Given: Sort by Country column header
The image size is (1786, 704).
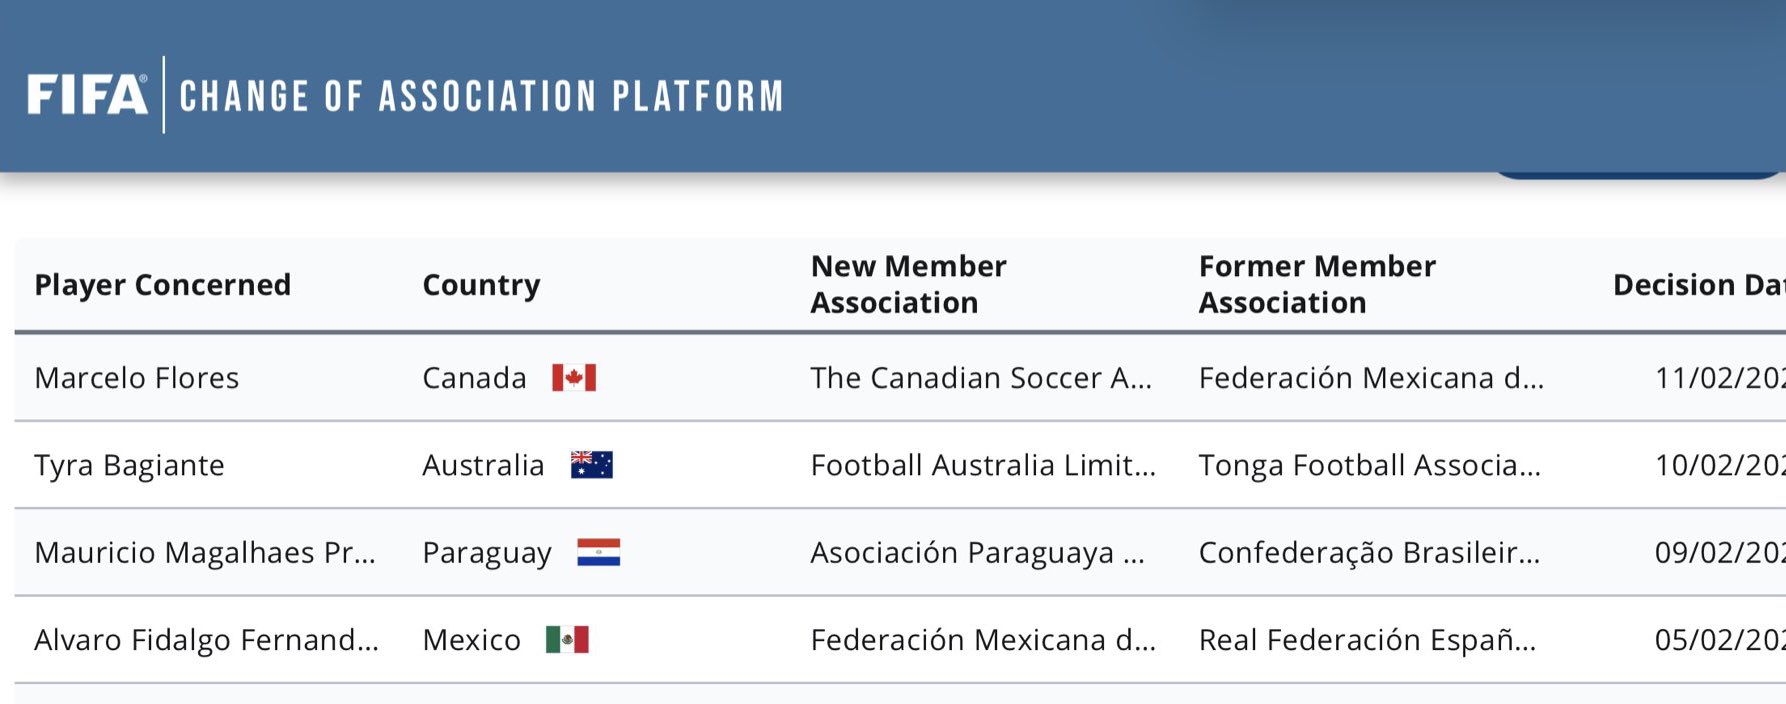Looking at the screenshot, I should coord(481,285).
